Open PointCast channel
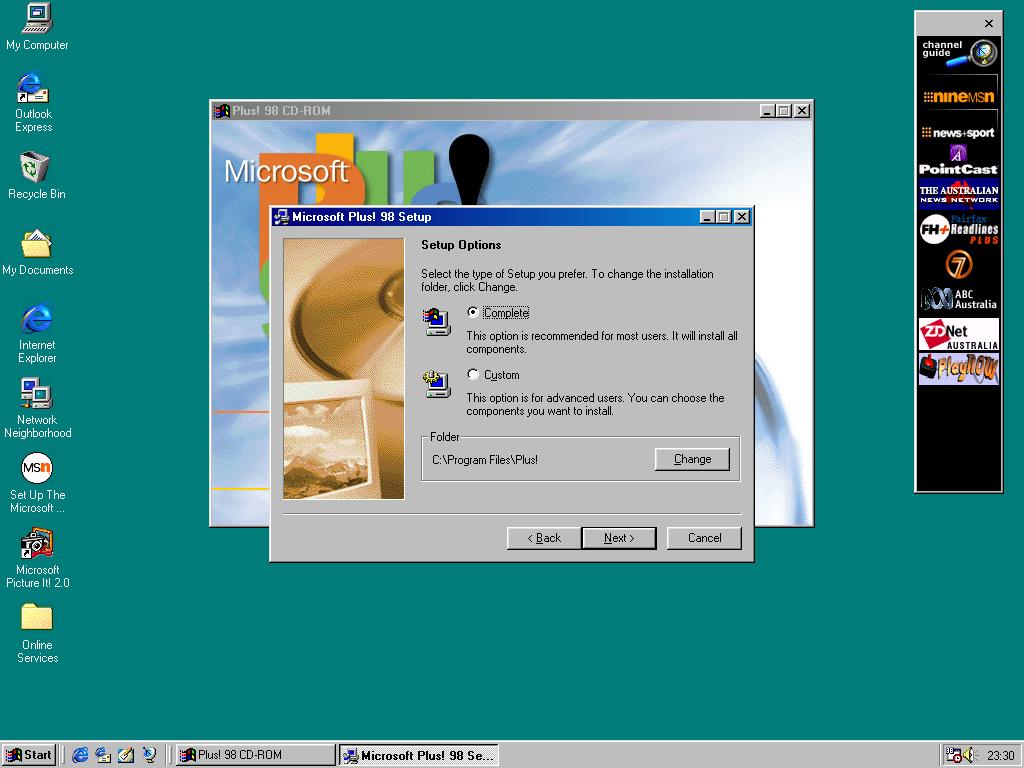Image resolution: width=1024 pixels, height=768 pixels. click(959, 161)
